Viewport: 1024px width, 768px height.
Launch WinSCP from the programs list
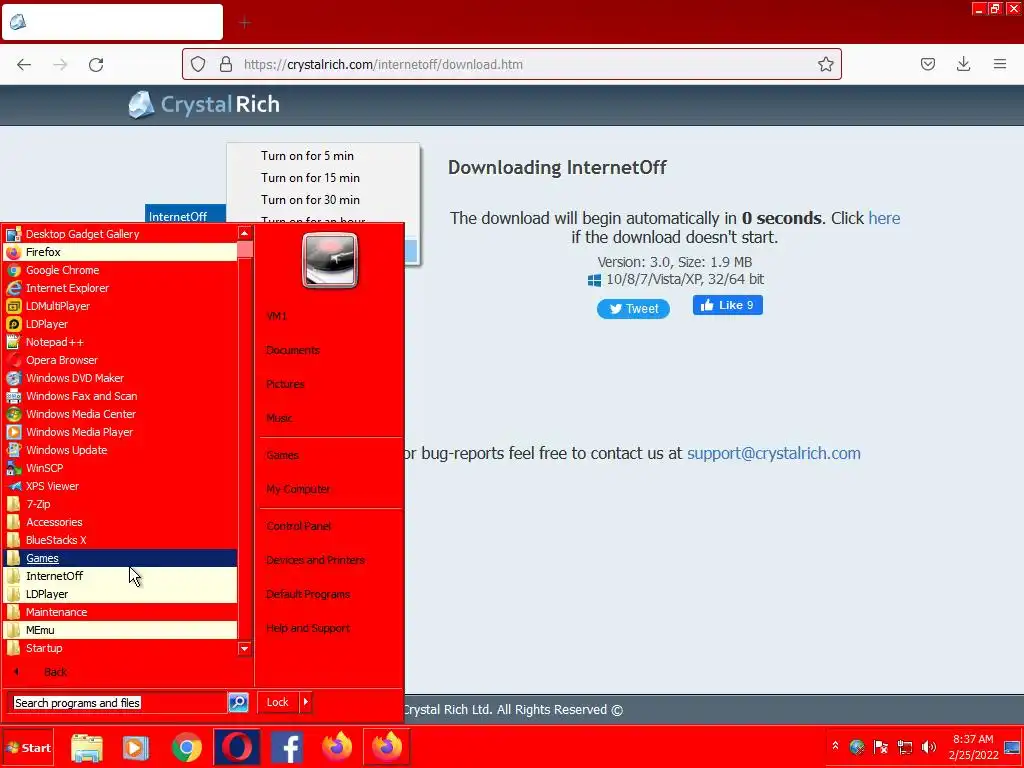pyautogui.click(x=120, y=468)
